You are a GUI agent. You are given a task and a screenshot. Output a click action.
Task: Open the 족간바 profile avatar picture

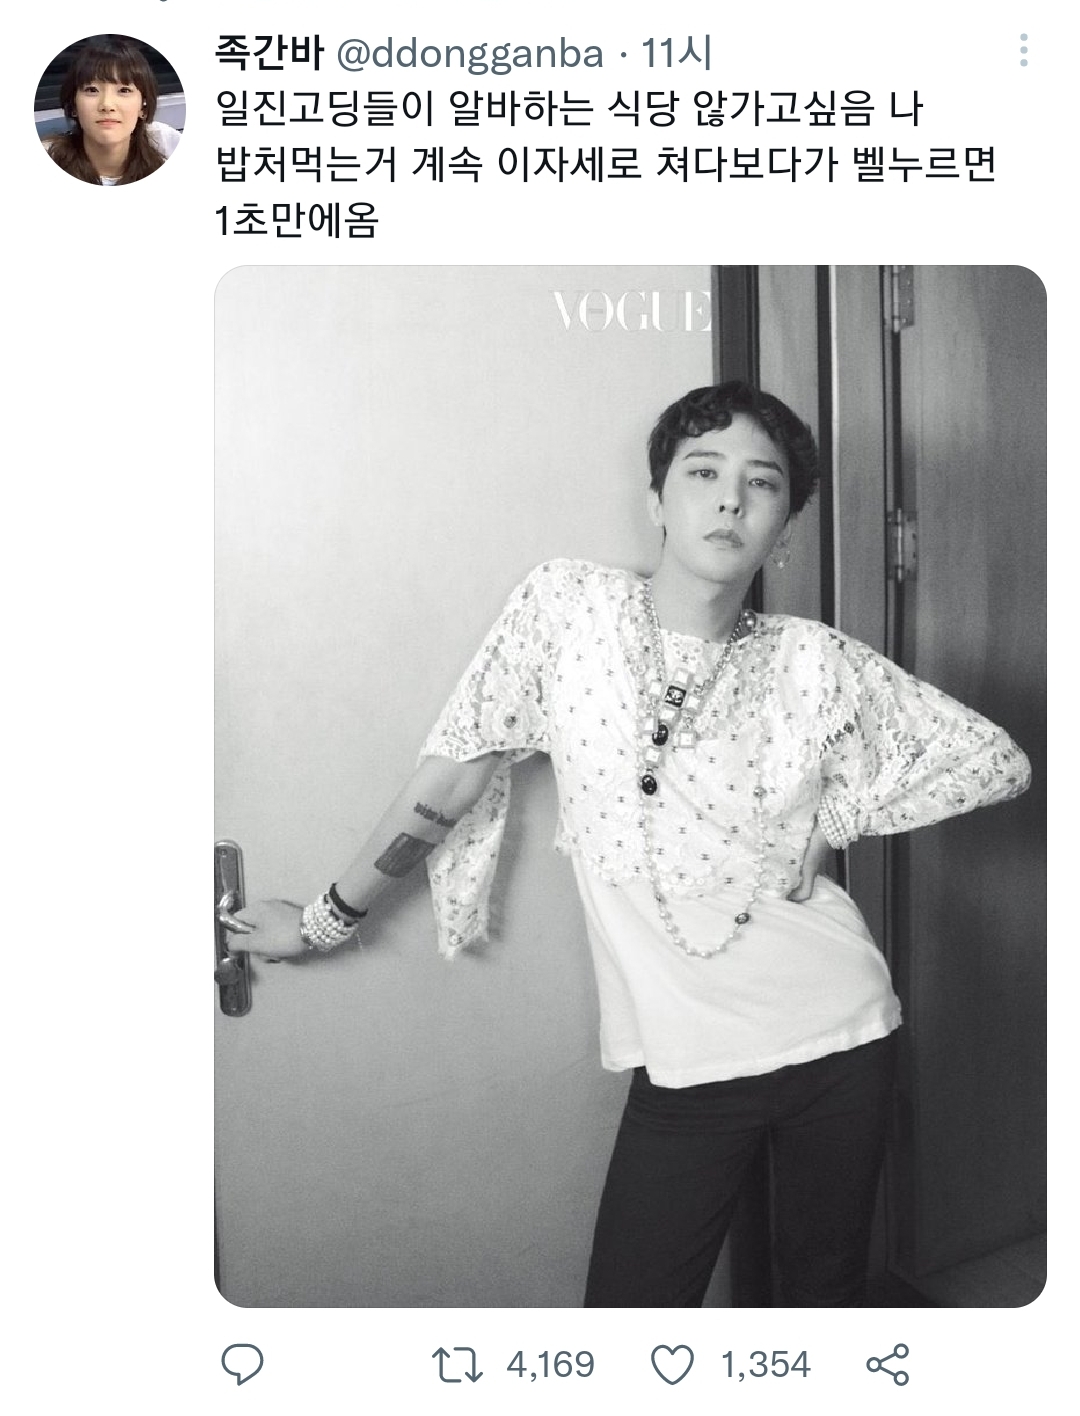coord(110,109)
